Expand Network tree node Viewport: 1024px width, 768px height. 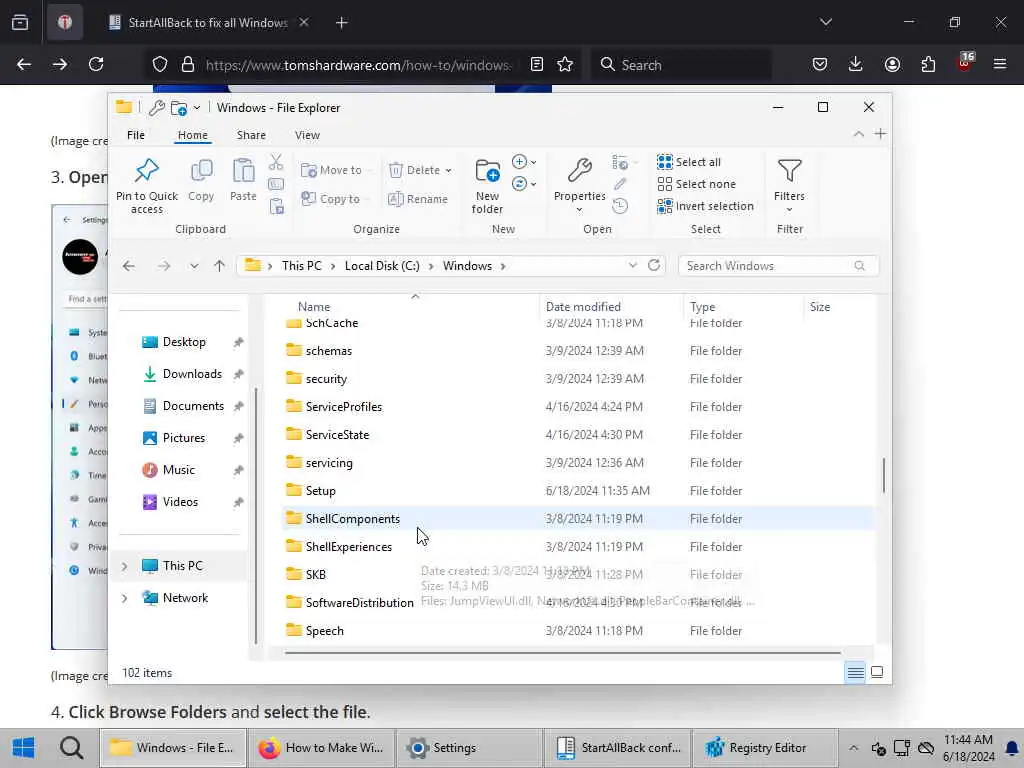tap(124, 598)
